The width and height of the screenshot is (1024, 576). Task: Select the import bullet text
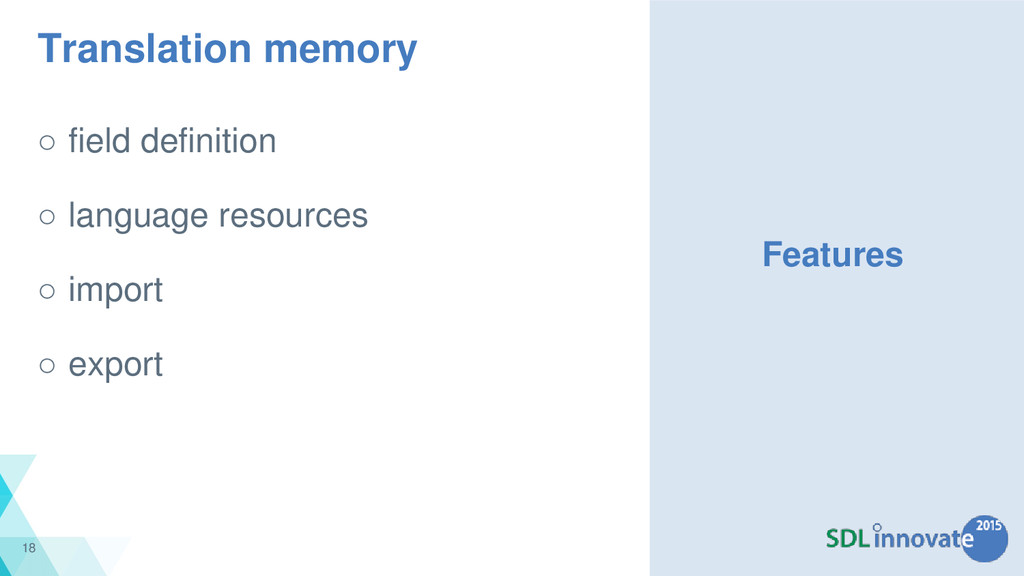[x=116, y=291]
